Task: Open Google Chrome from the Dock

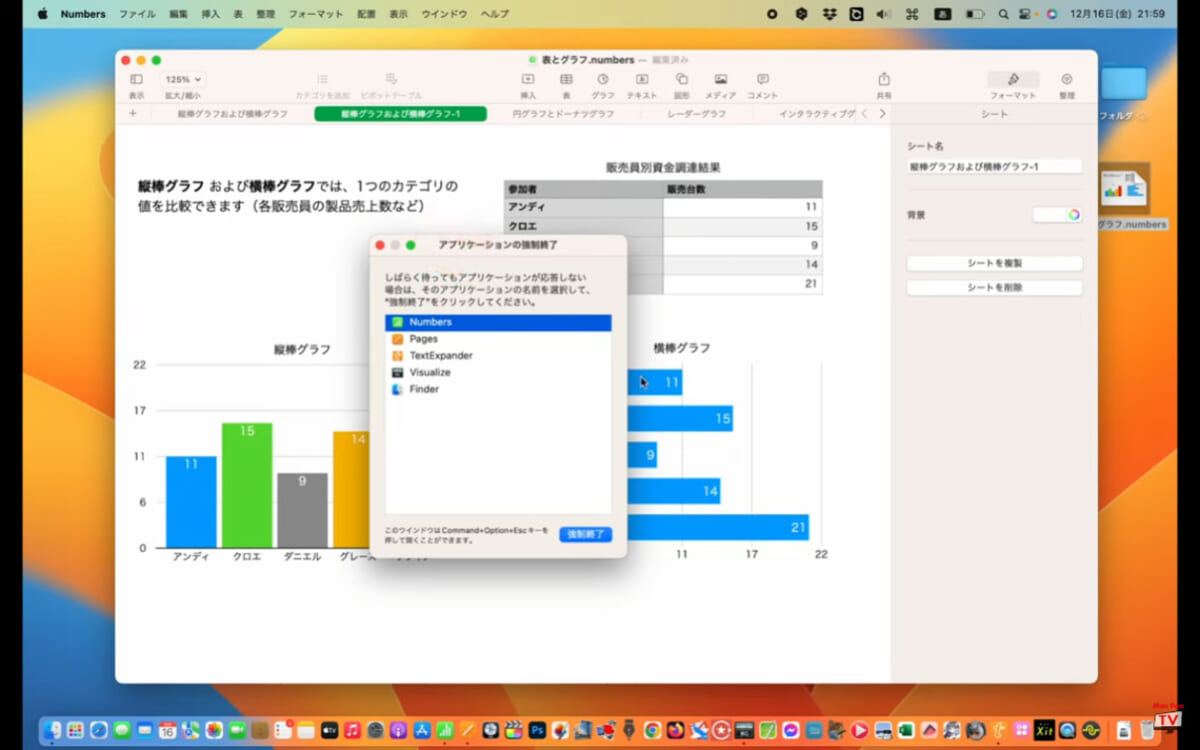Action: tap(652, 731)
